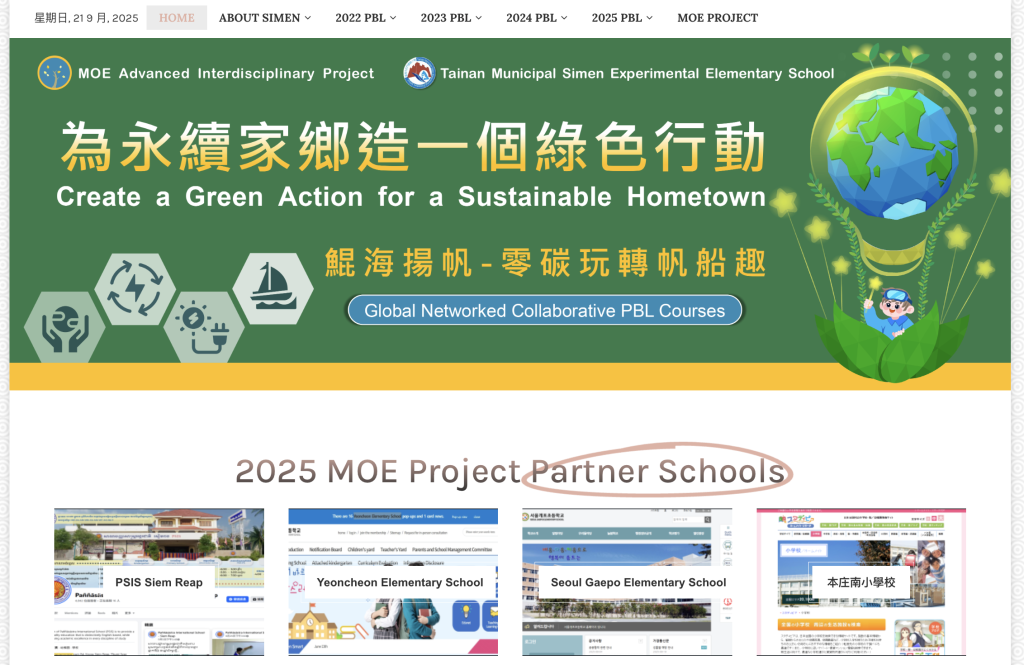This screenshot has width=1024, height=665.
Task: Go to the HOME menu tab
Action: (x=177, y=18)
